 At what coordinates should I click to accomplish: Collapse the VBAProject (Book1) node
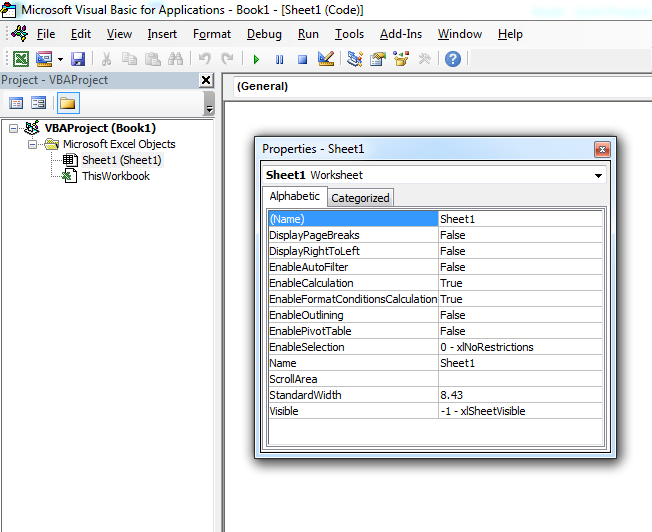(x=13, y=129)
